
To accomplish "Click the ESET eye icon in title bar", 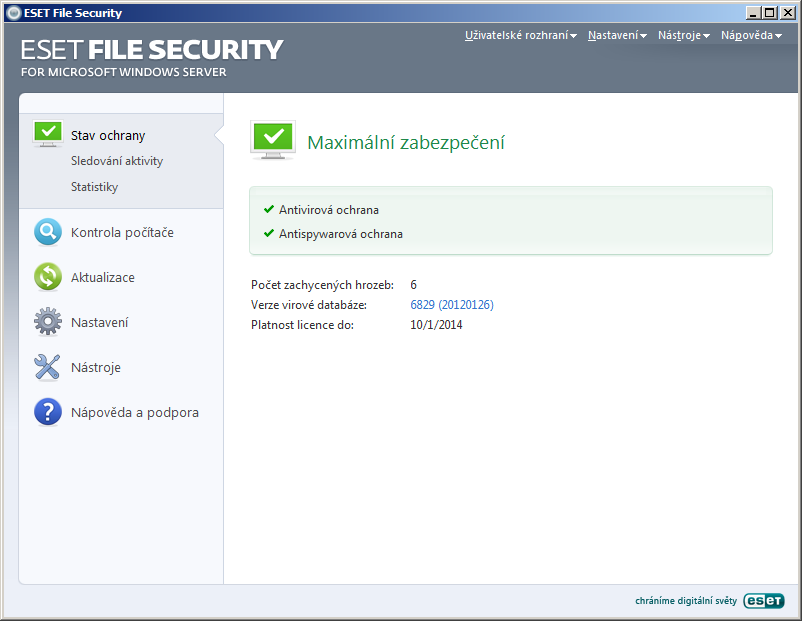I will pyautogui.click(x=14, y=13).
